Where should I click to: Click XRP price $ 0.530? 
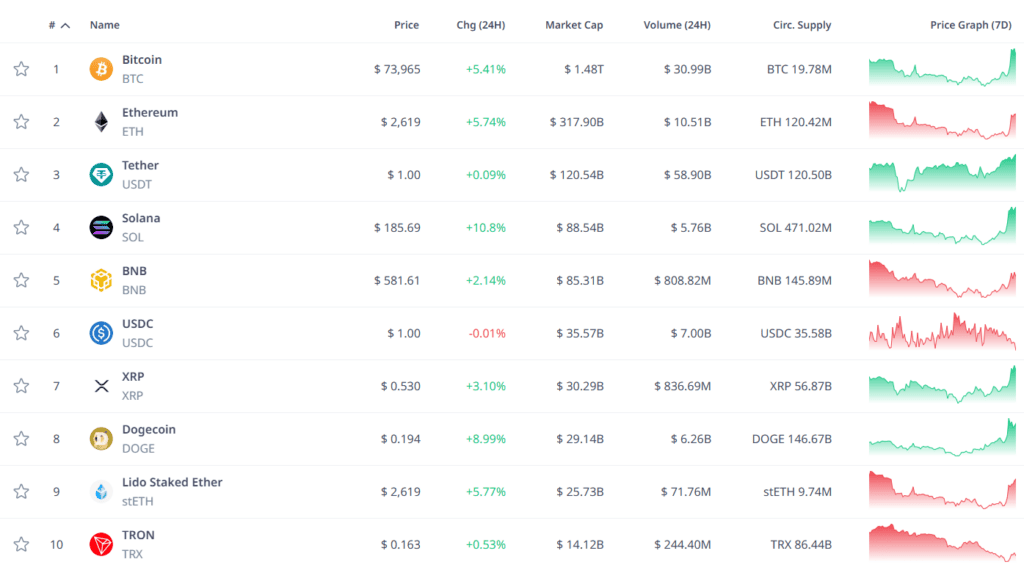400,387
